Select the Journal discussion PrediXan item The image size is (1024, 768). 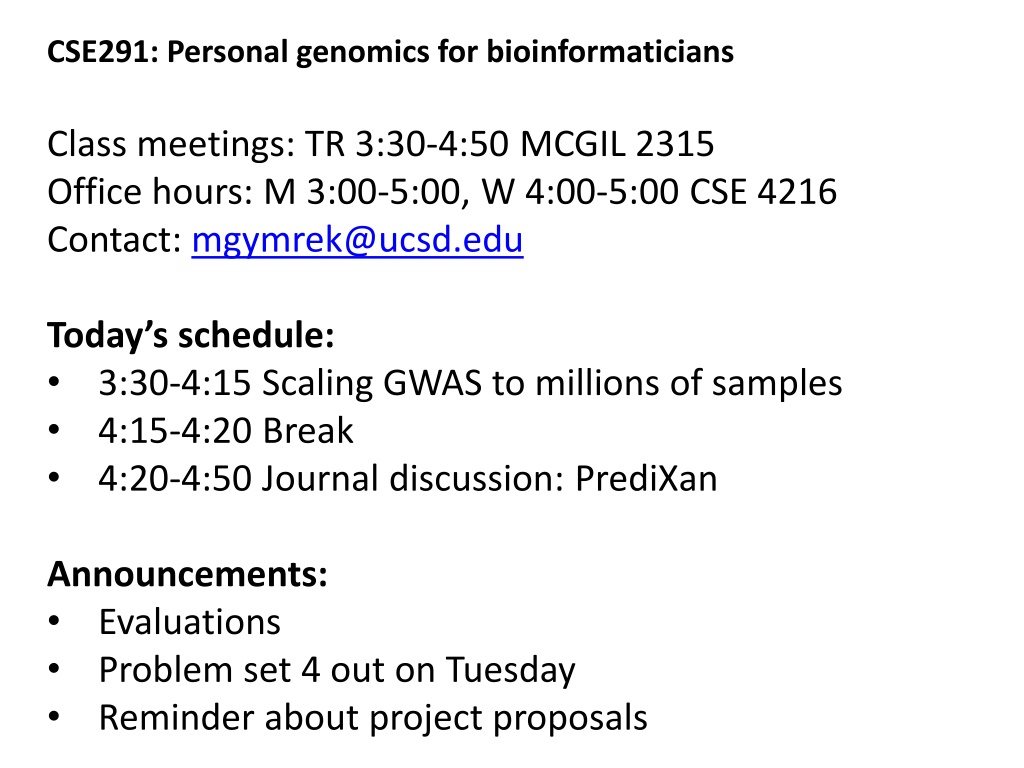(408, 479)
